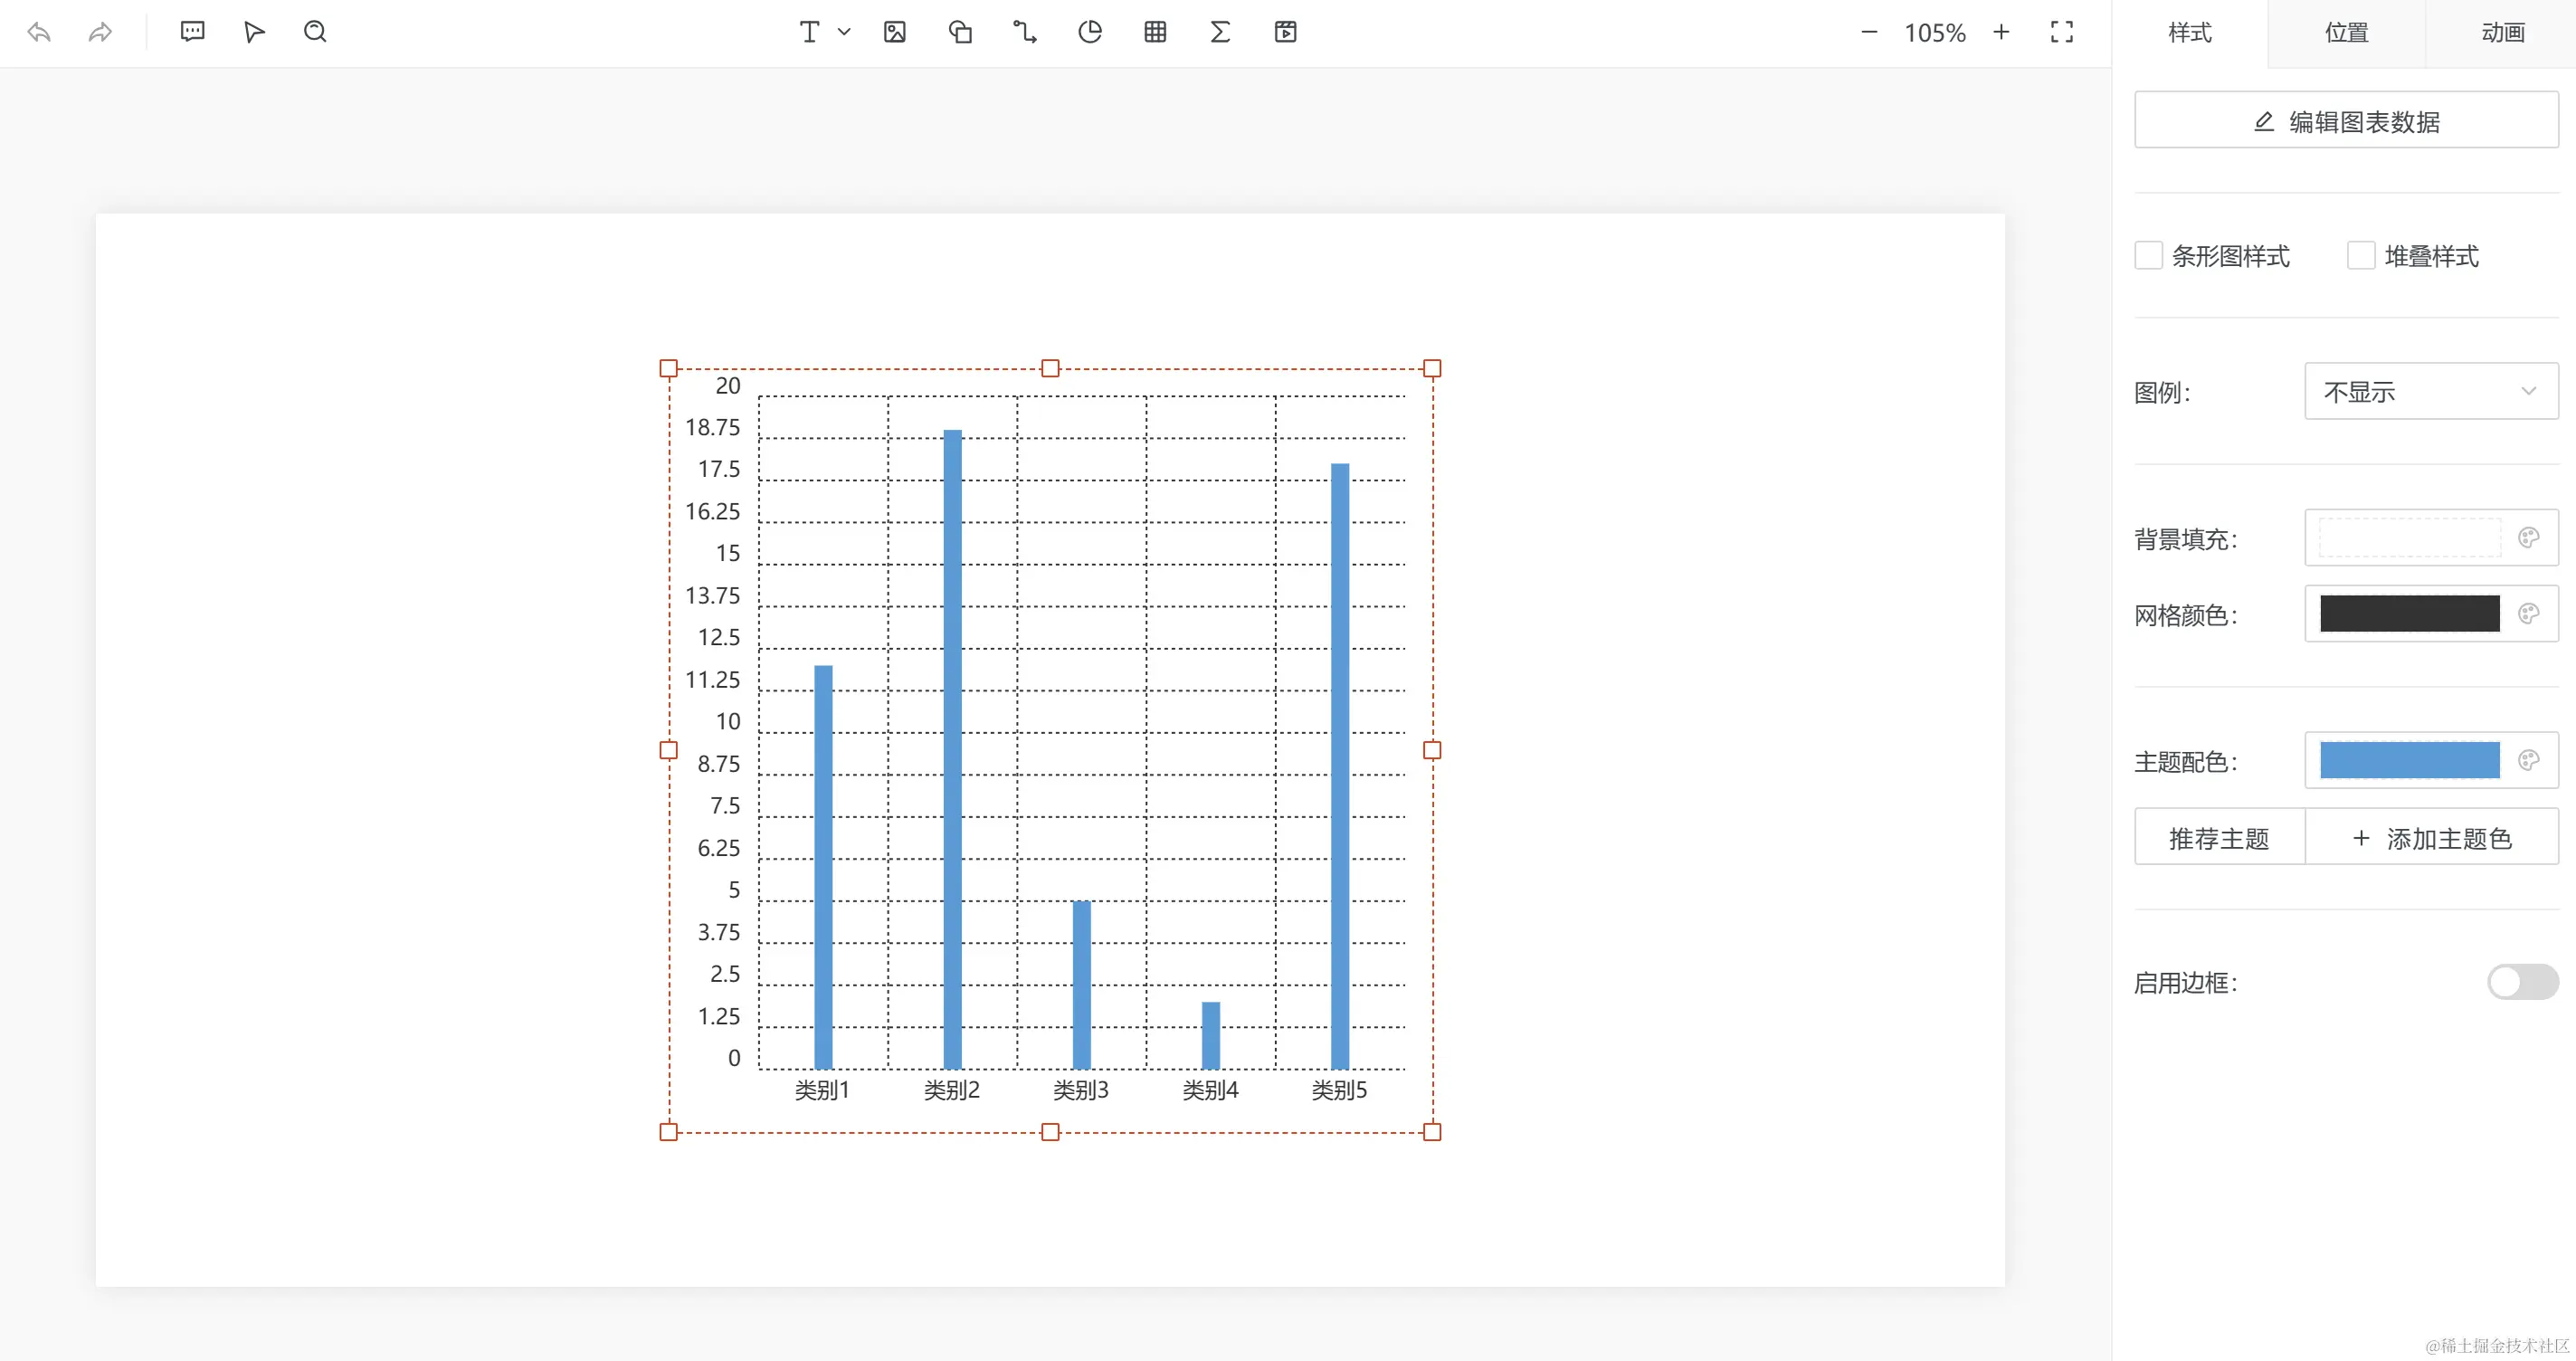Click the 18.75 y-axis label
The height and width of the screenshot is (1361, 2576).
[x=712, y=428]
